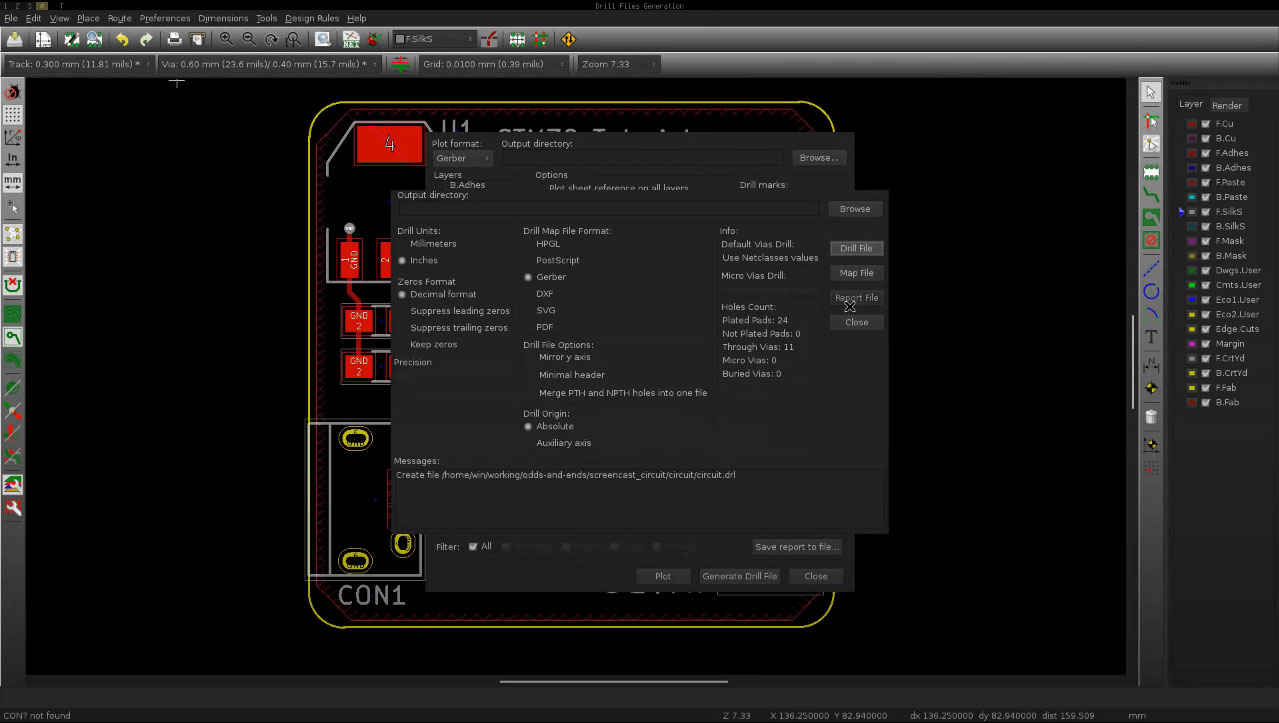Switch units to millimeters icon

tap(13, 183)
